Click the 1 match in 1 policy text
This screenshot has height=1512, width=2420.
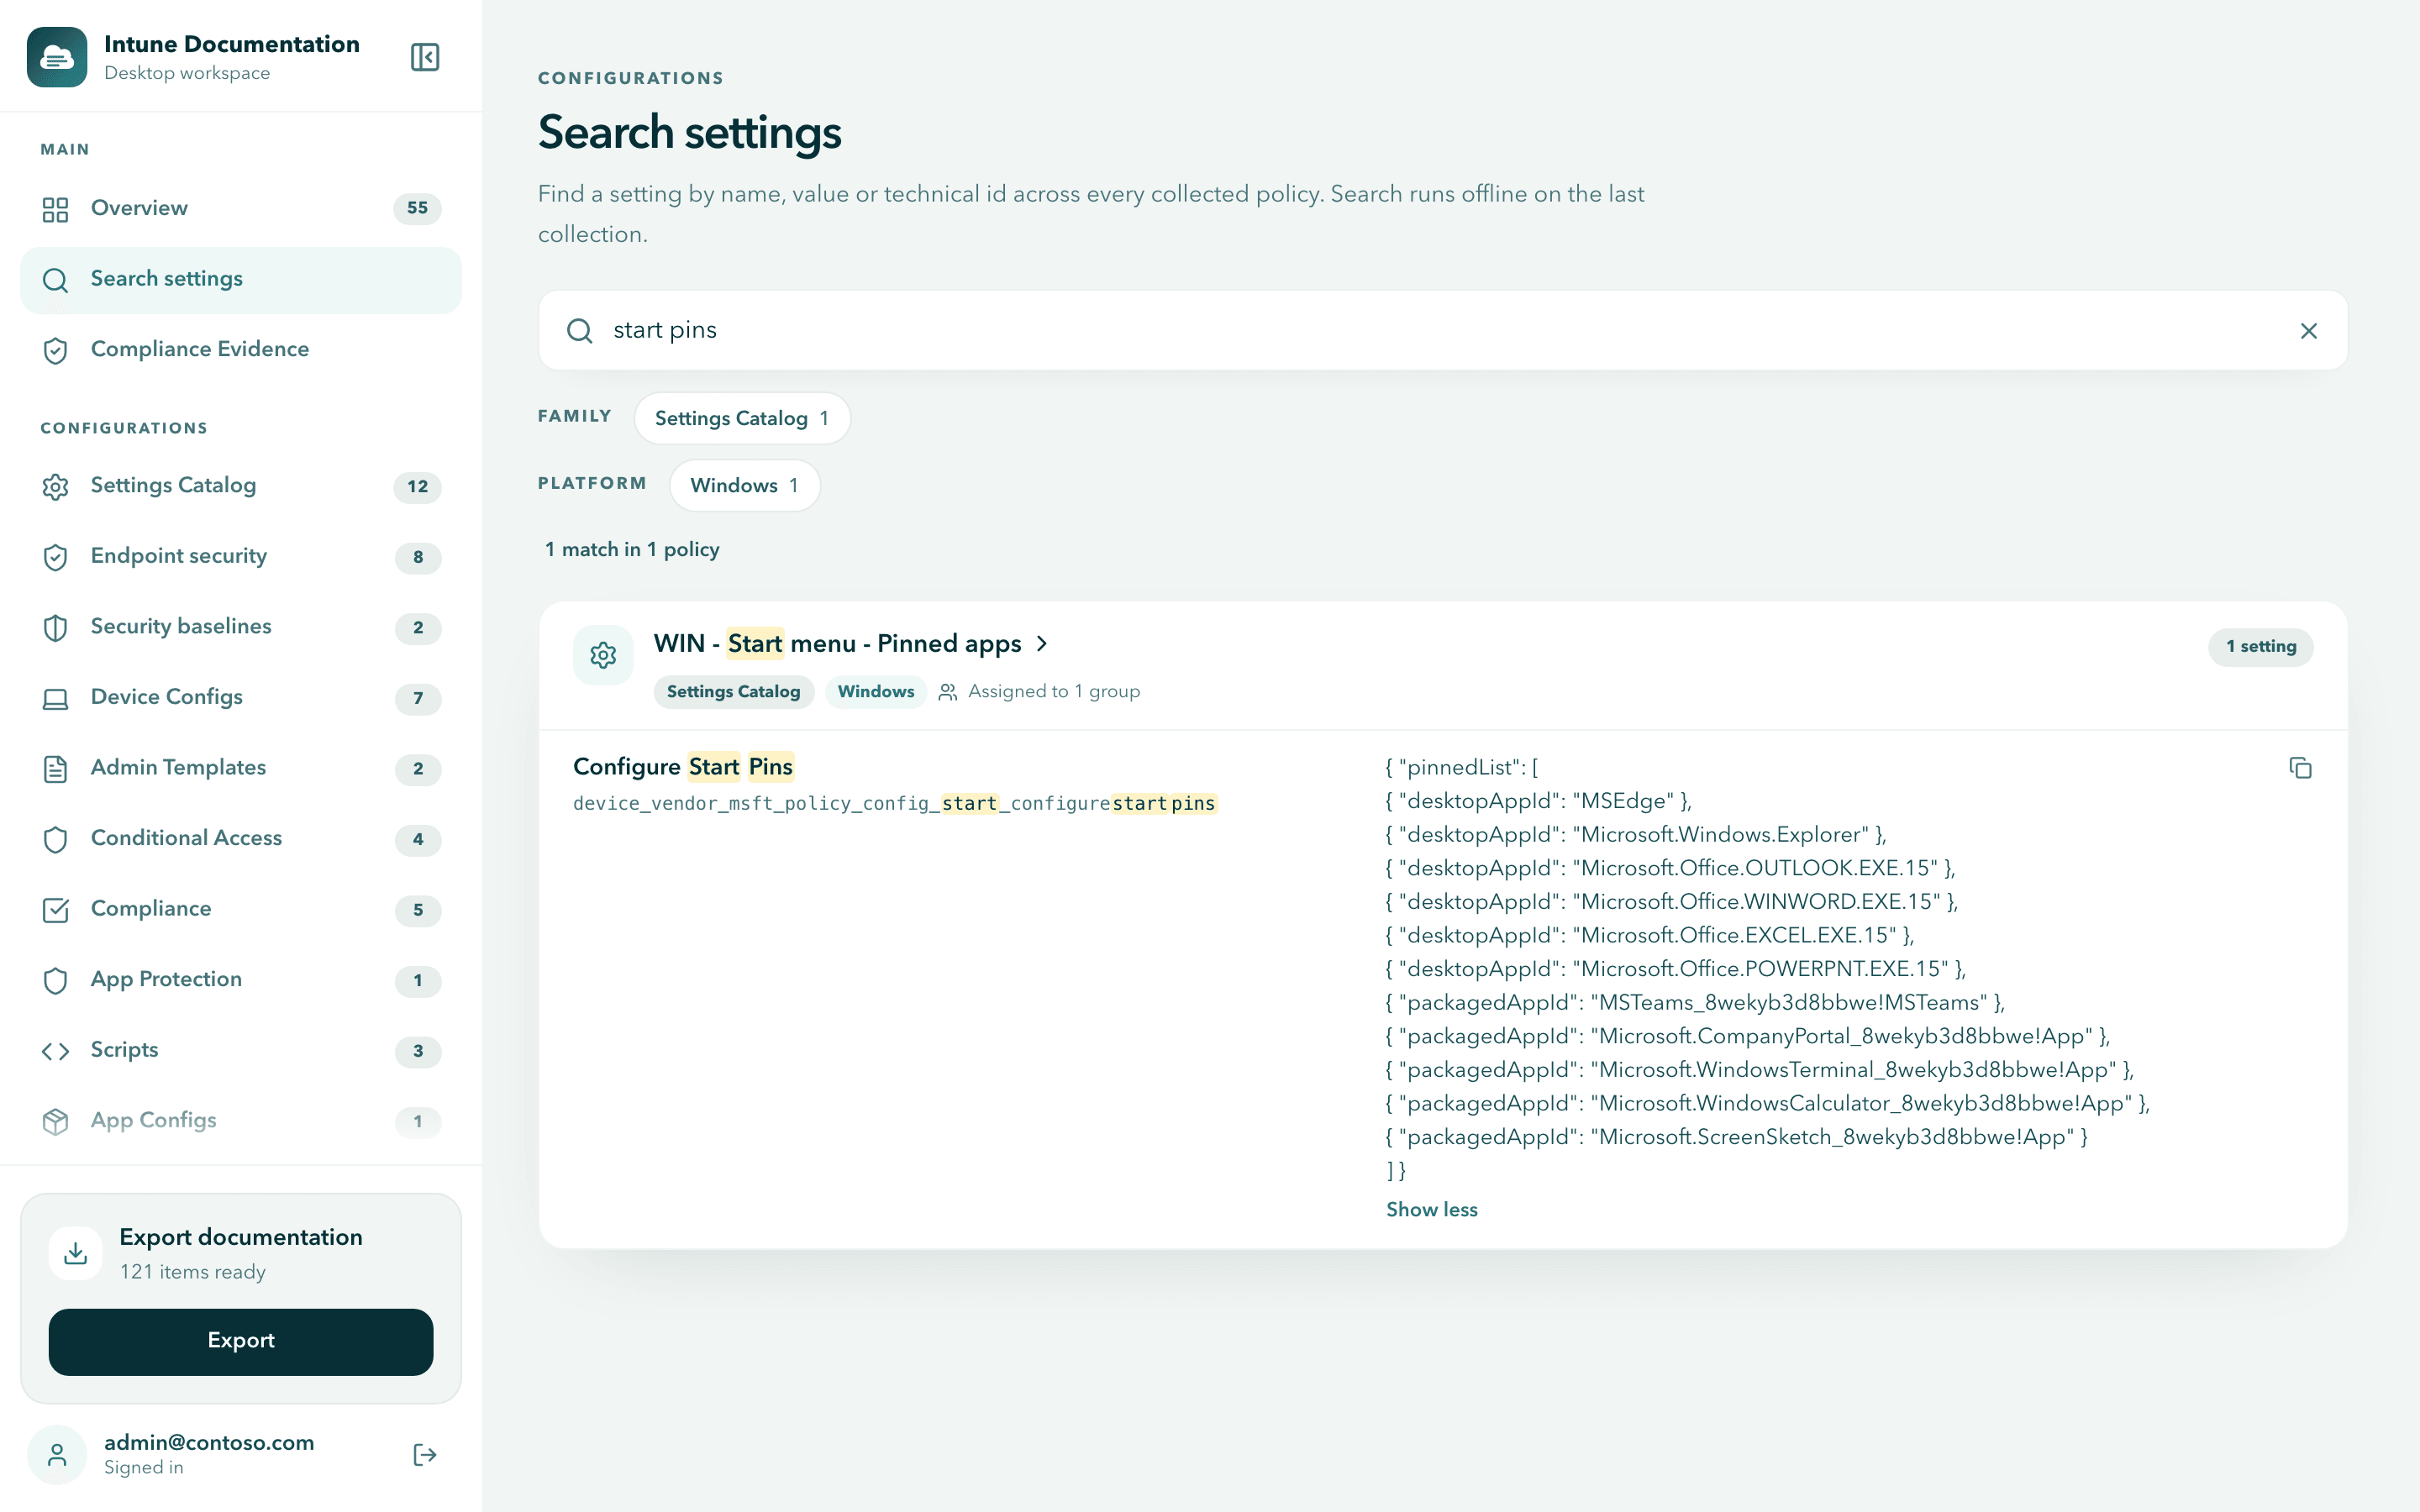coord(632,549)
